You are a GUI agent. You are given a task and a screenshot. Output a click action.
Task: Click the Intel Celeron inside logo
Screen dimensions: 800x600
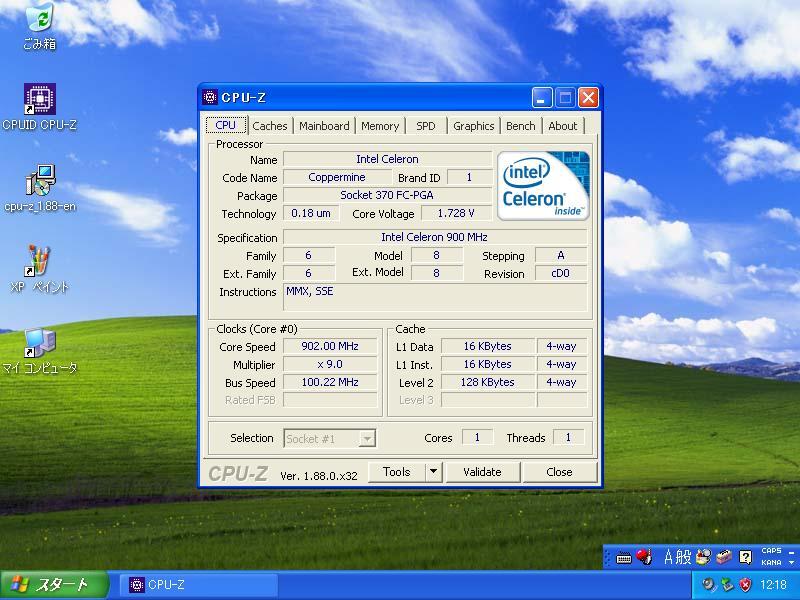tap(543, 185)
